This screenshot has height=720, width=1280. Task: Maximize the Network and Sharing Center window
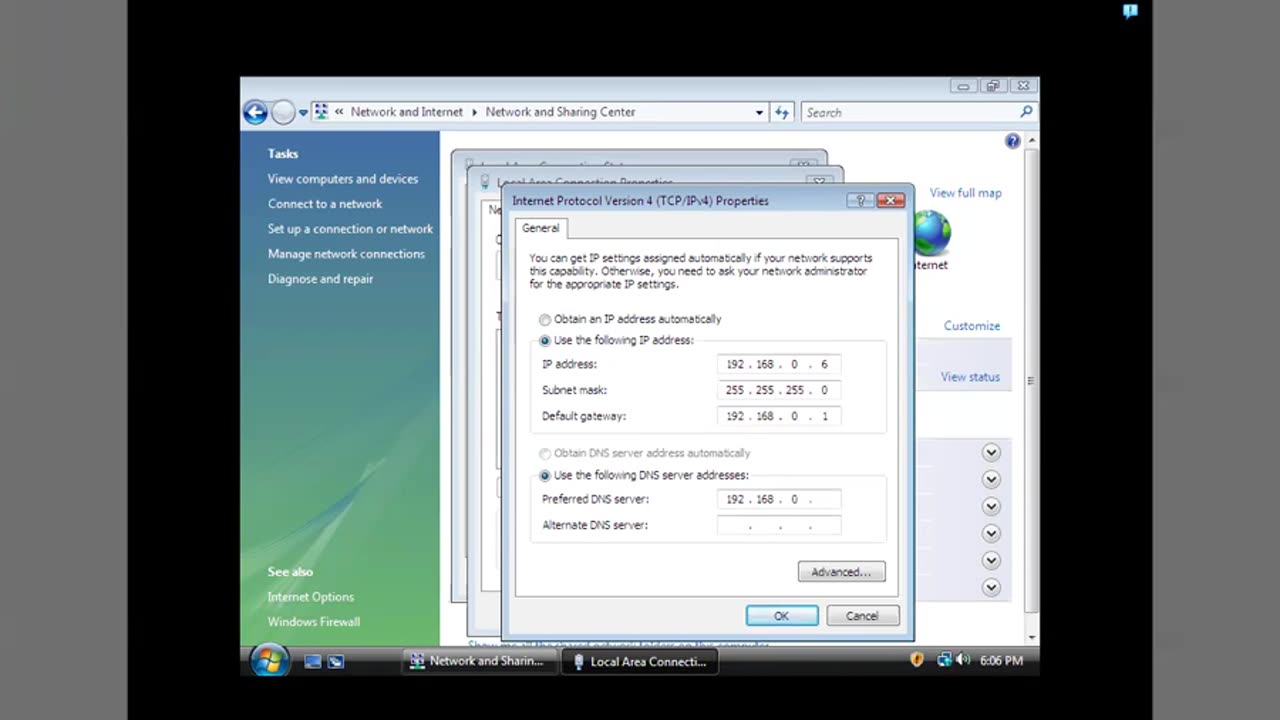pos(993,86)
